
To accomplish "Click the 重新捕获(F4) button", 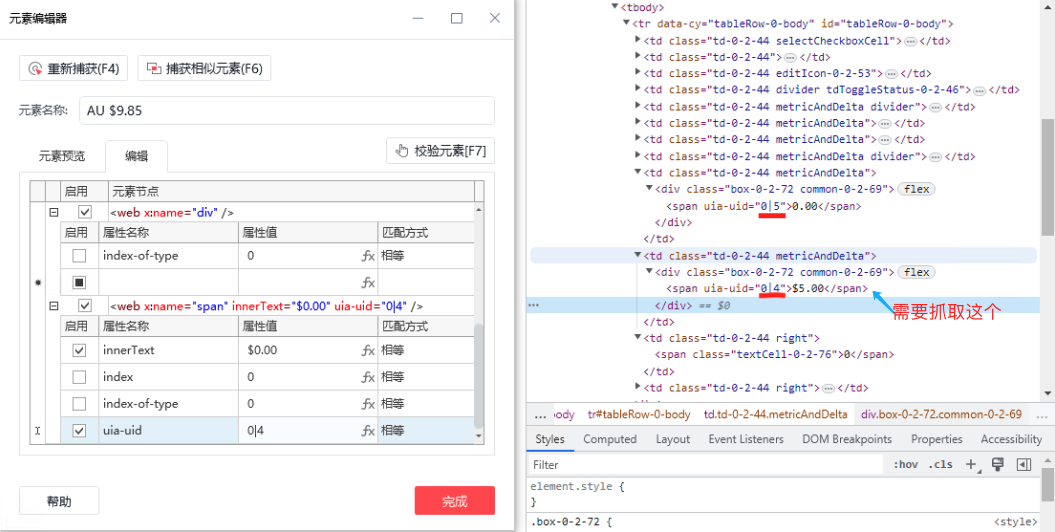I will click(x=74, y=69).
